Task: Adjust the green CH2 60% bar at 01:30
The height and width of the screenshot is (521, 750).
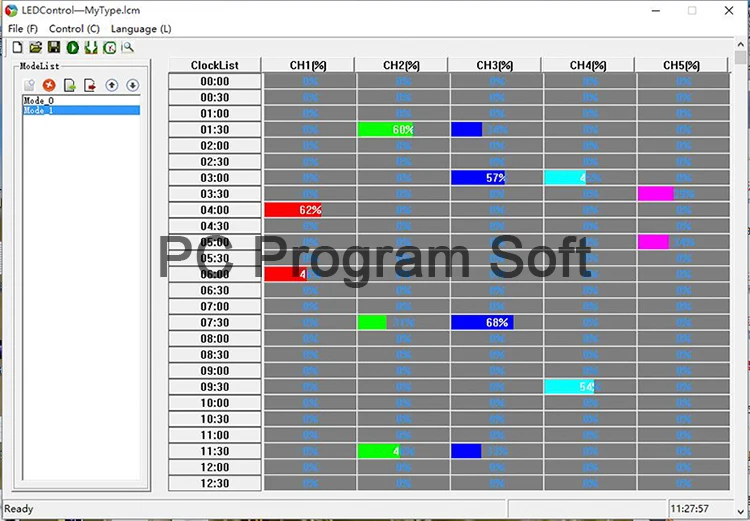Action: point(385,129)
